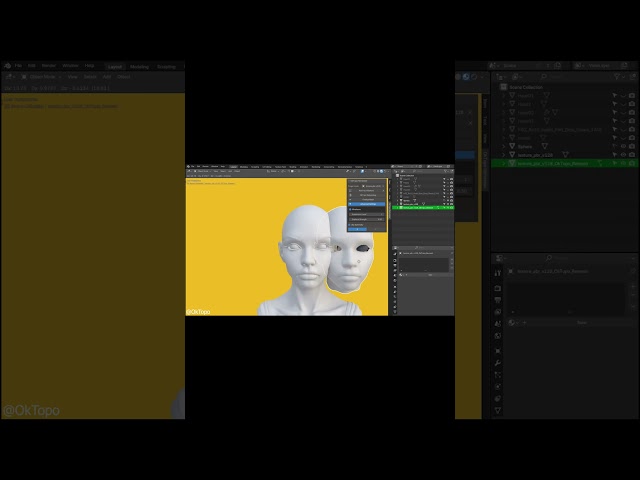Toggle texture_pbr_v128 eye visibility in background outliner

(623, 155)
